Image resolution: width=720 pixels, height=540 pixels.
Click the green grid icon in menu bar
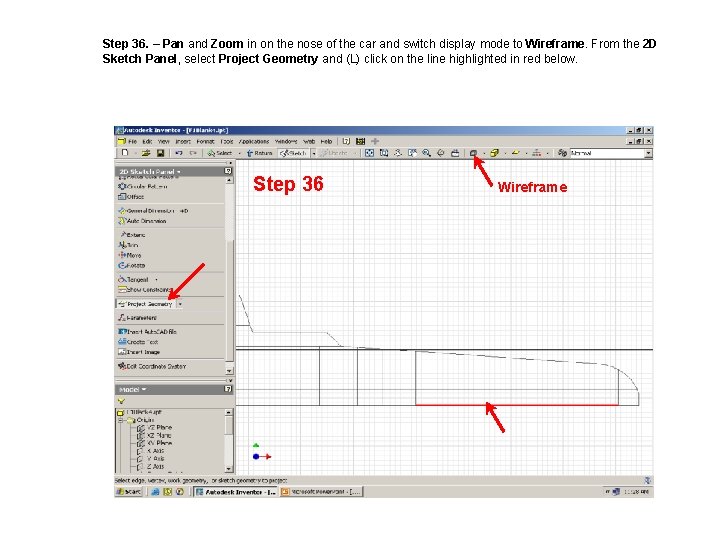pyautogui.click(x=360, y=141)
